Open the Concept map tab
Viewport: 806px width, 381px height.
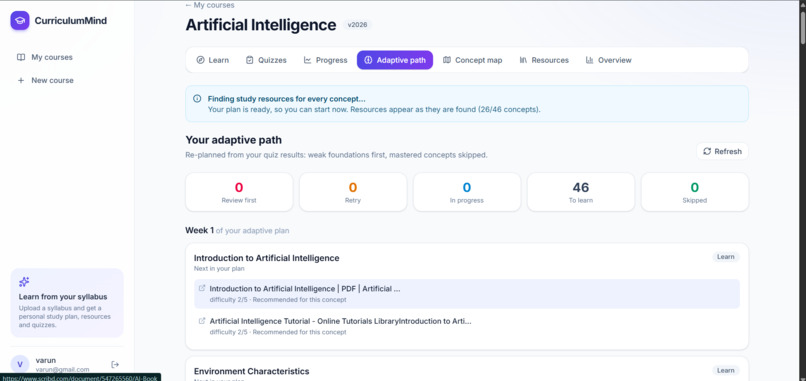[472, 60]
